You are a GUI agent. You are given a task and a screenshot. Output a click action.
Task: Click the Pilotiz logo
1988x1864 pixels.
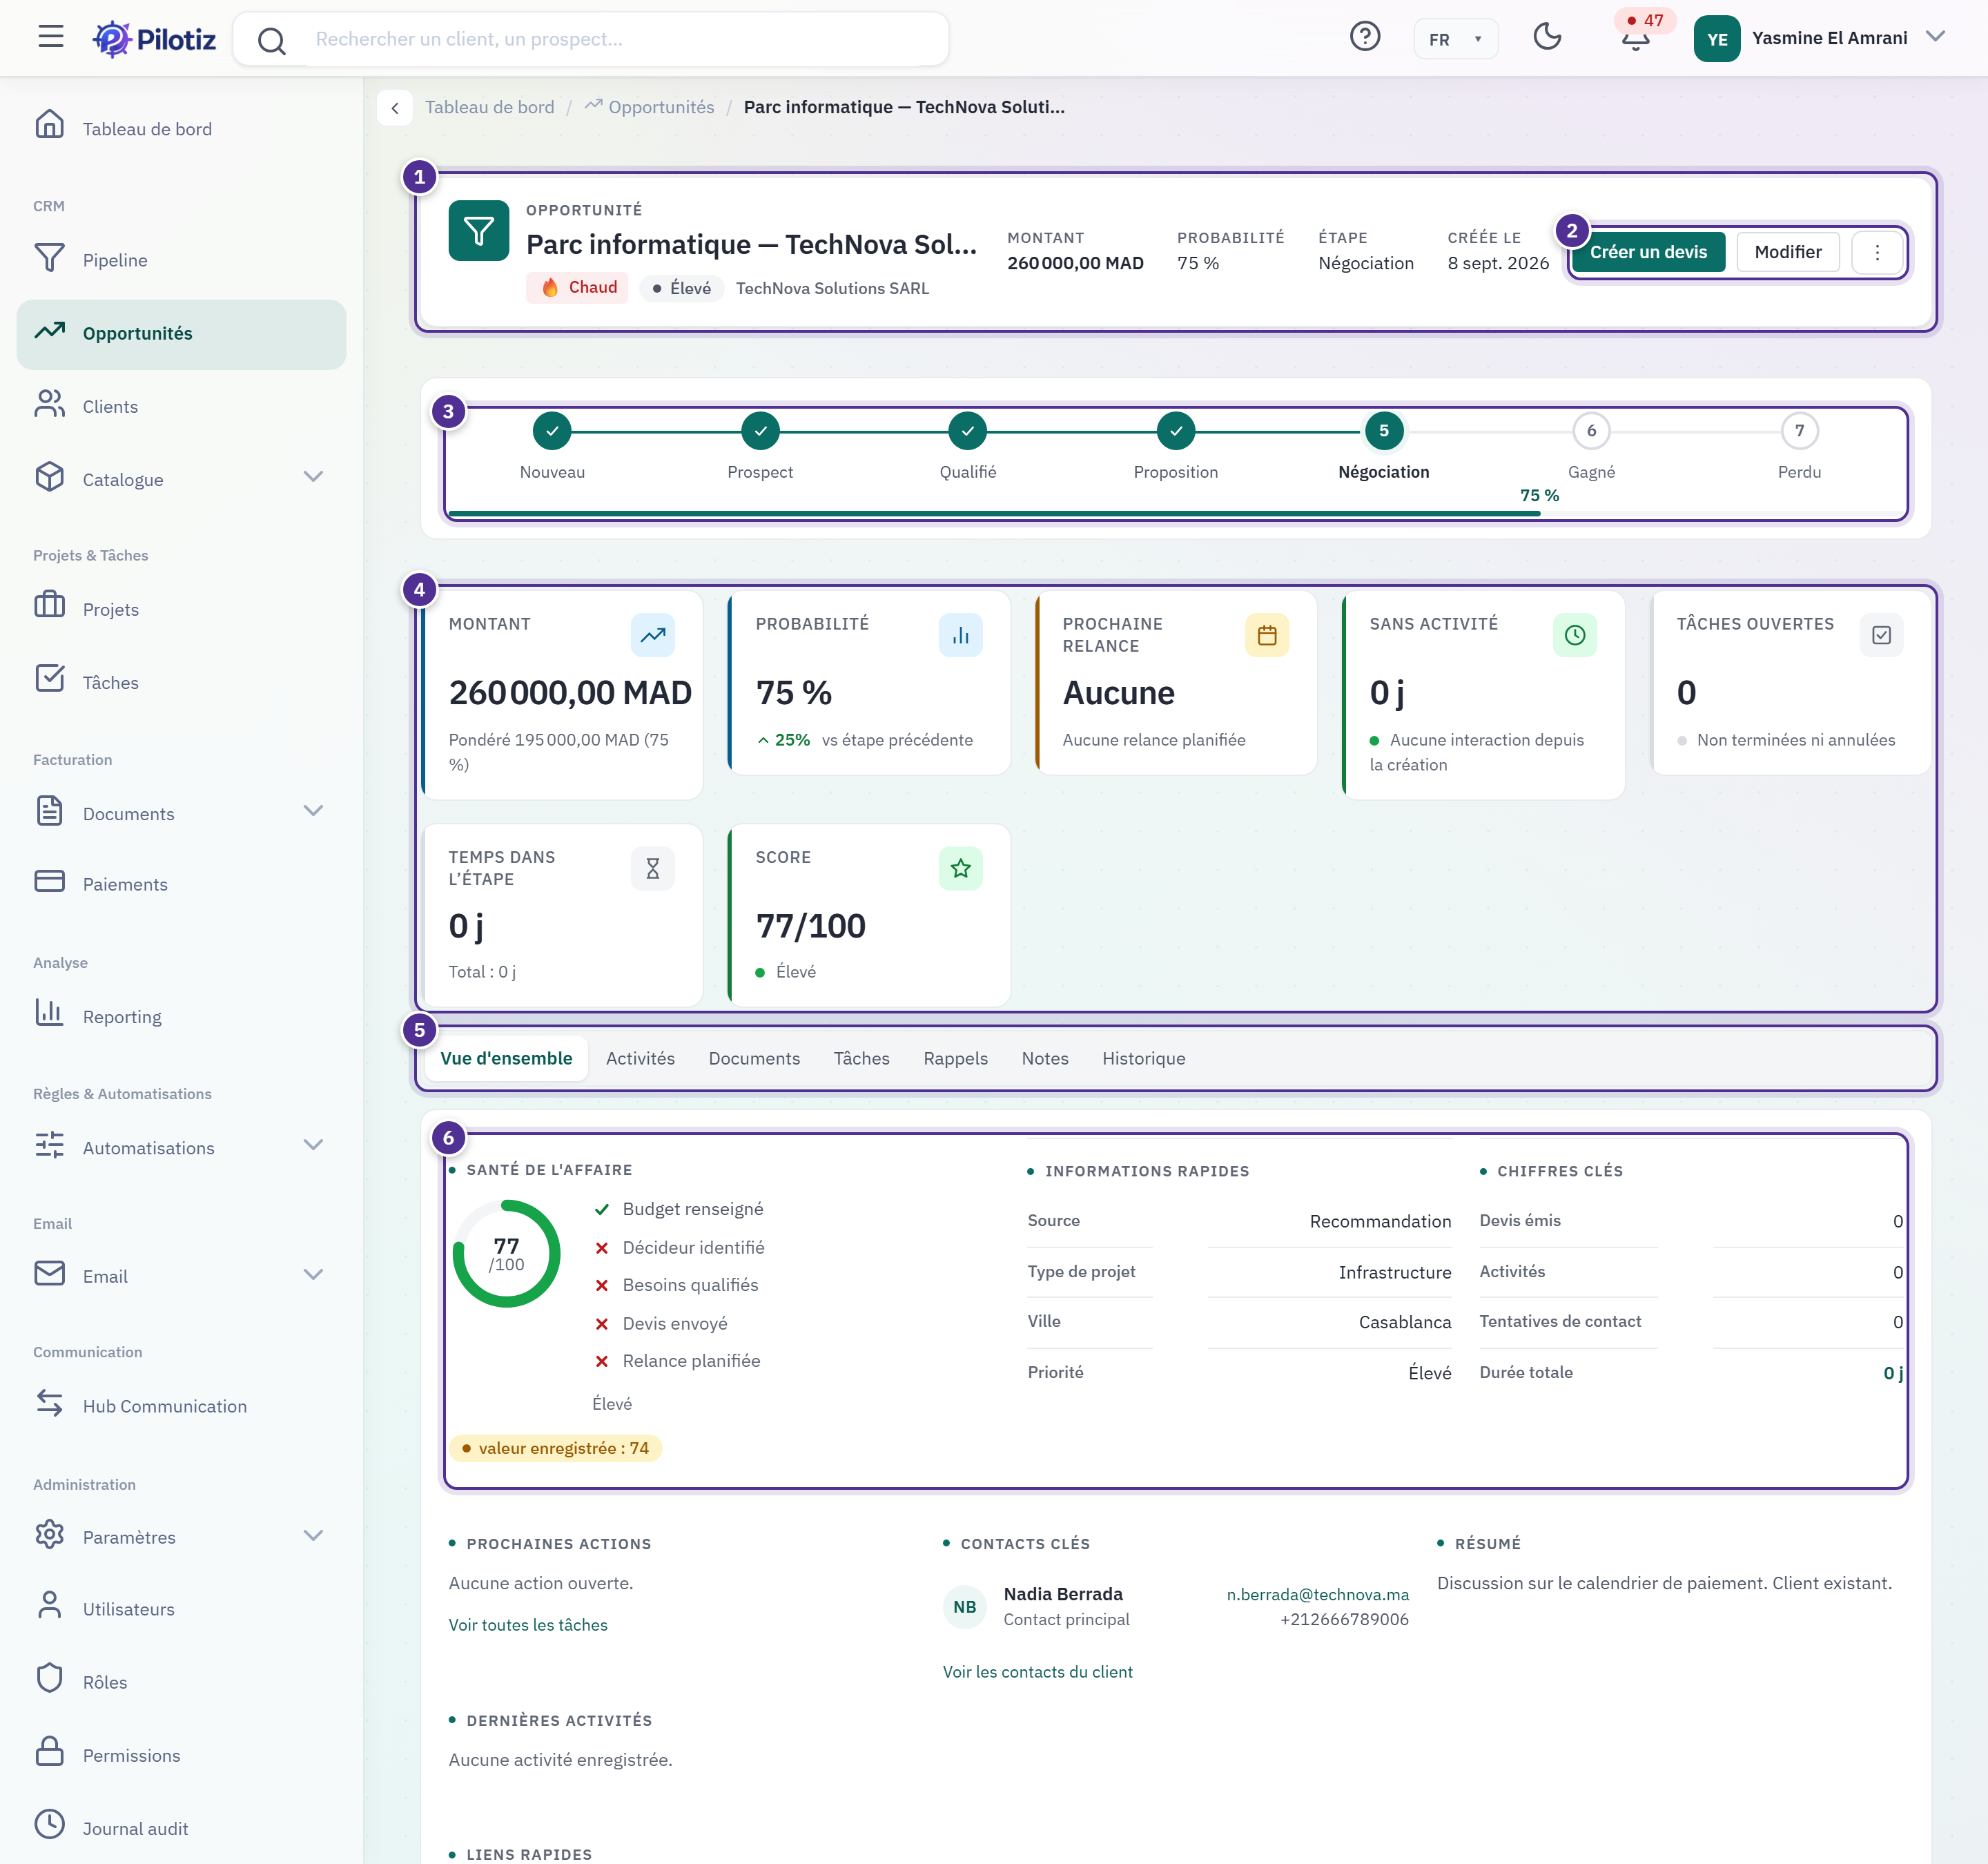pos(154,39)
